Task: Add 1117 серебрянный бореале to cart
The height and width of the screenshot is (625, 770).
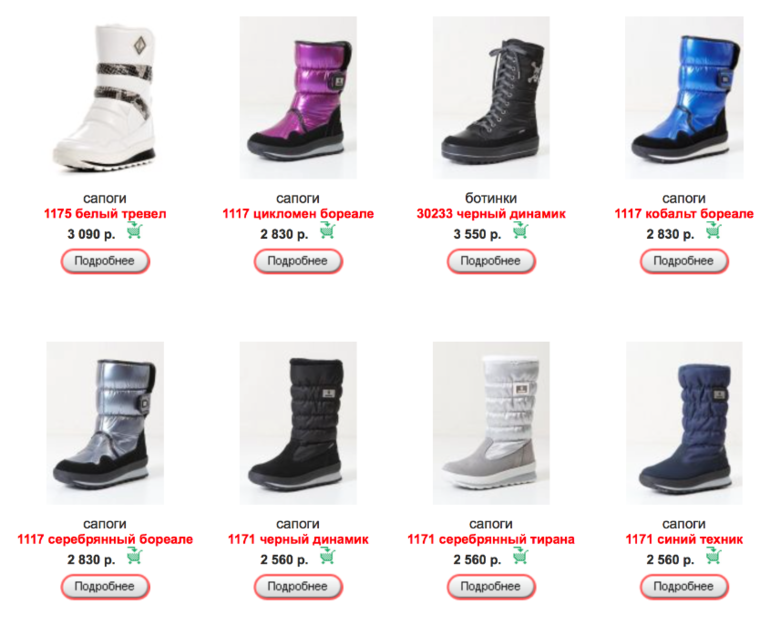Action: pos(135,555)
